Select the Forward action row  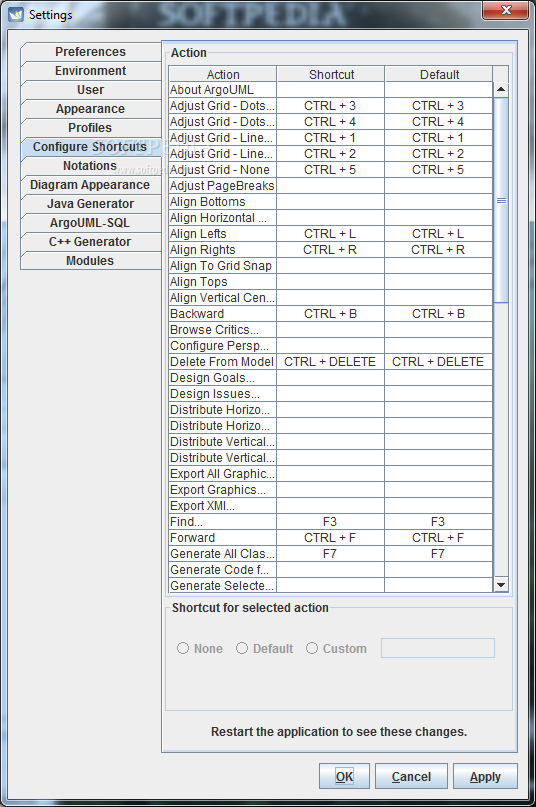(331, 537)
